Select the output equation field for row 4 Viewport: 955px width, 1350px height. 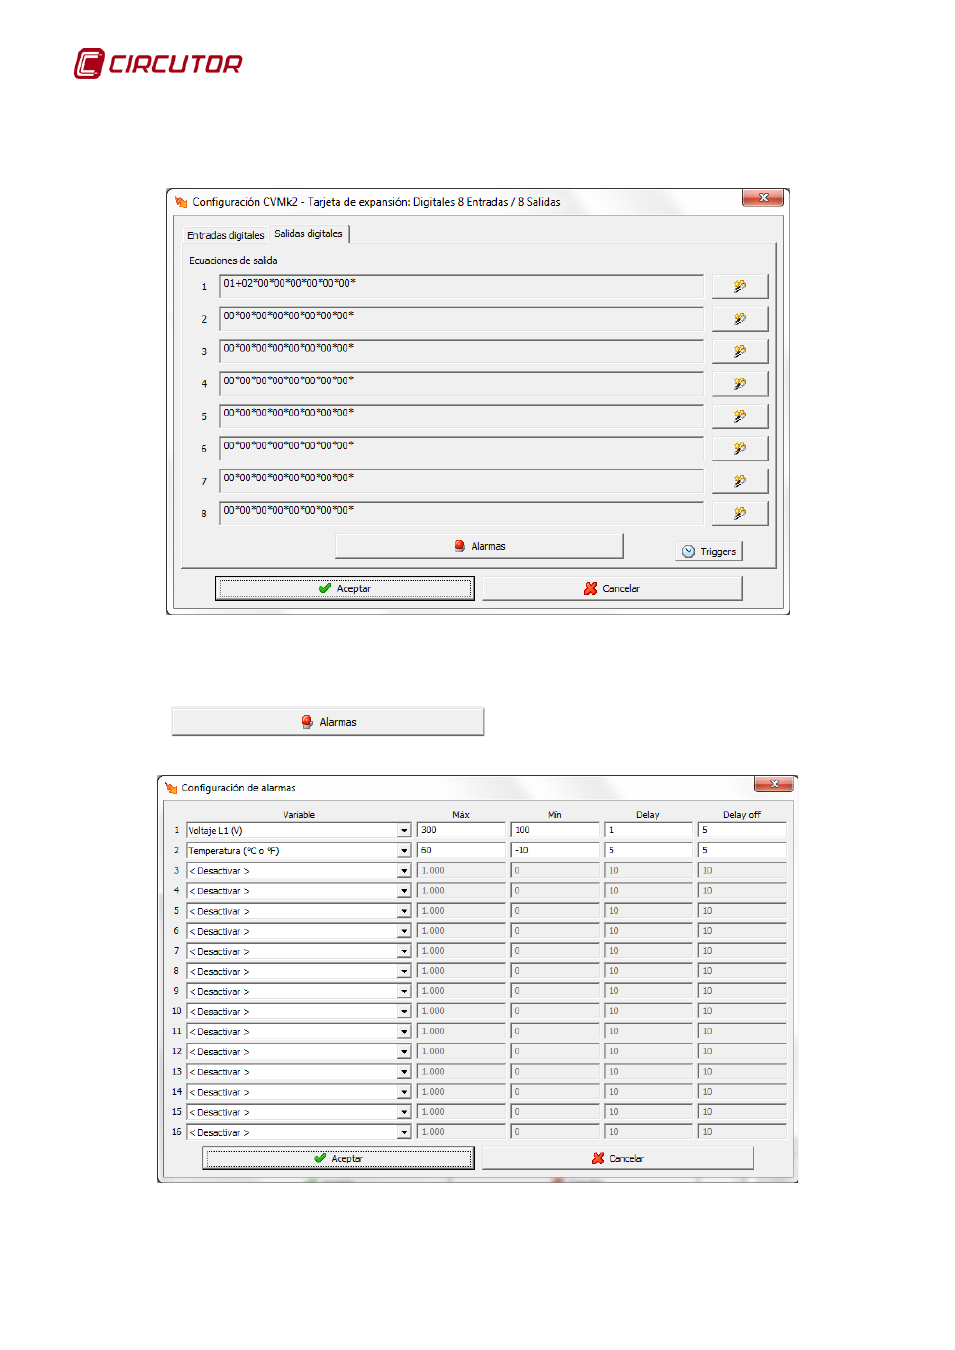461,383
